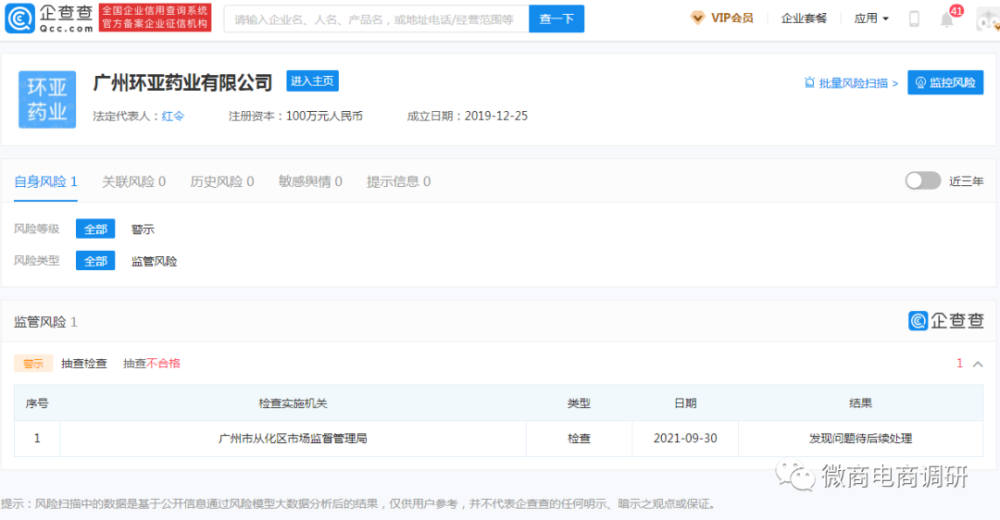Click the 批量风险扫描 link
1000x520 pixels.
tap(851, 83)
